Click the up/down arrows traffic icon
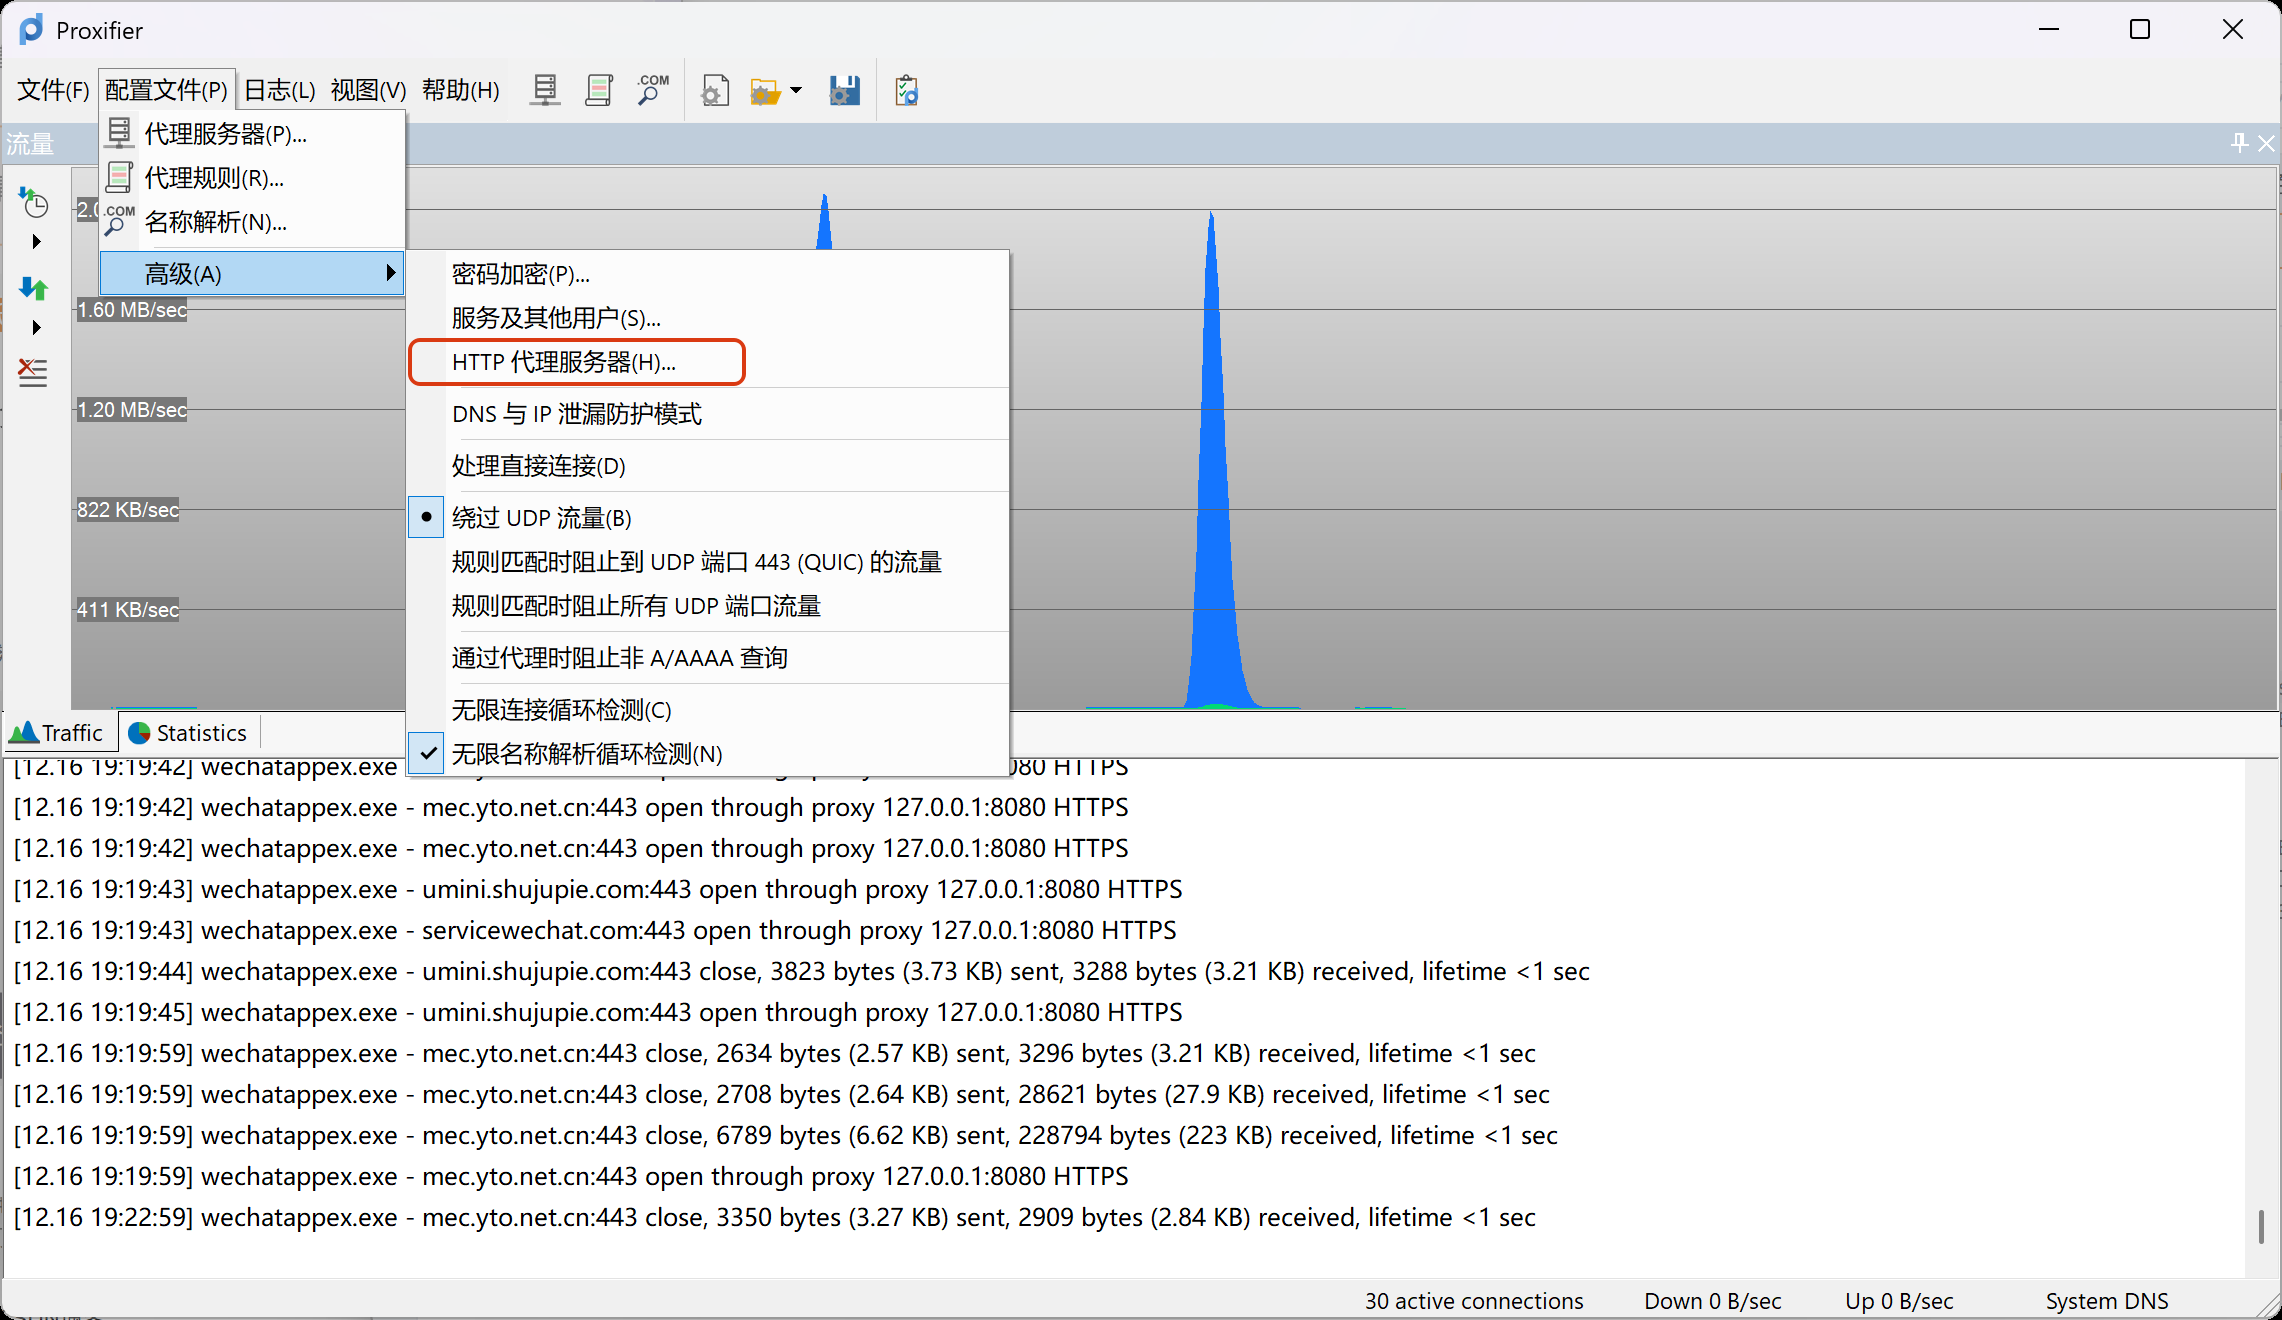The width and height of the screenshot is (2282, 1320). 33,289
